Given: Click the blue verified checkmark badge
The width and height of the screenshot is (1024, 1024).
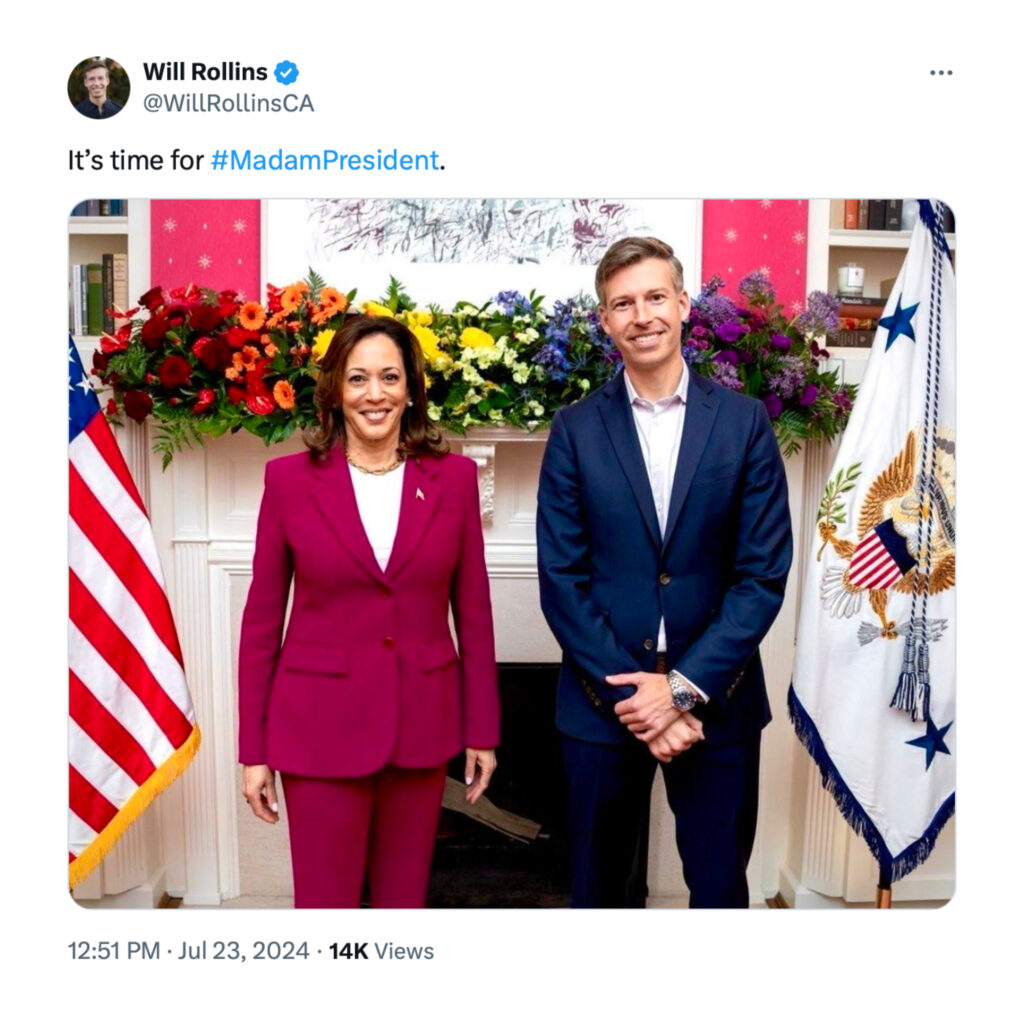Looking at the screenshot, I should pyautogui.click(x=286, y=72).
